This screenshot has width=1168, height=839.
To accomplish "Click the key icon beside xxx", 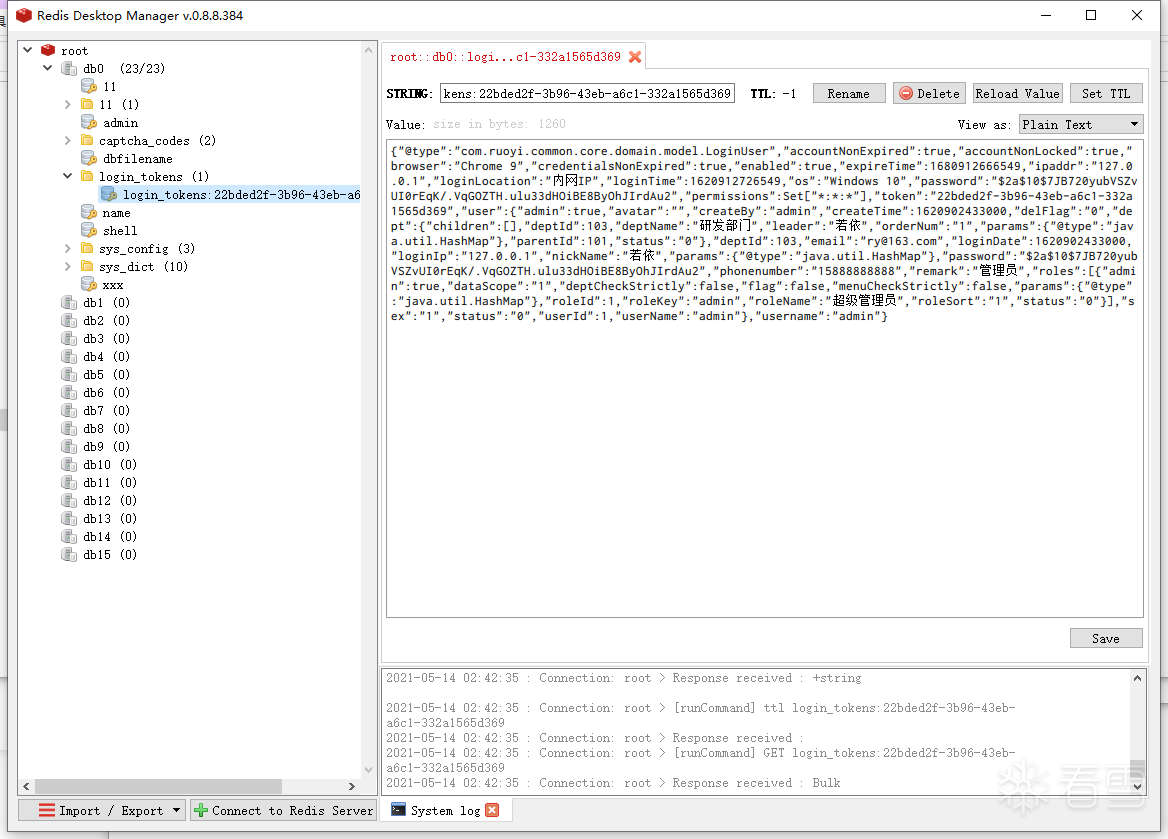I will [89, 285].
